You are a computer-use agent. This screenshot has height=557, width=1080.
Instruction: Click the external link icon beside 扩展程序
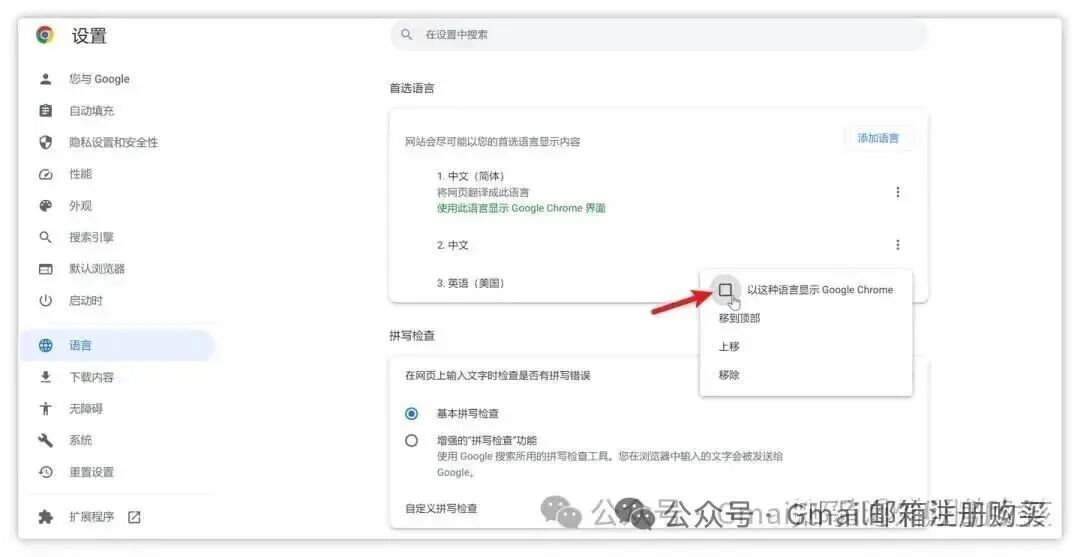click(134, 517)
